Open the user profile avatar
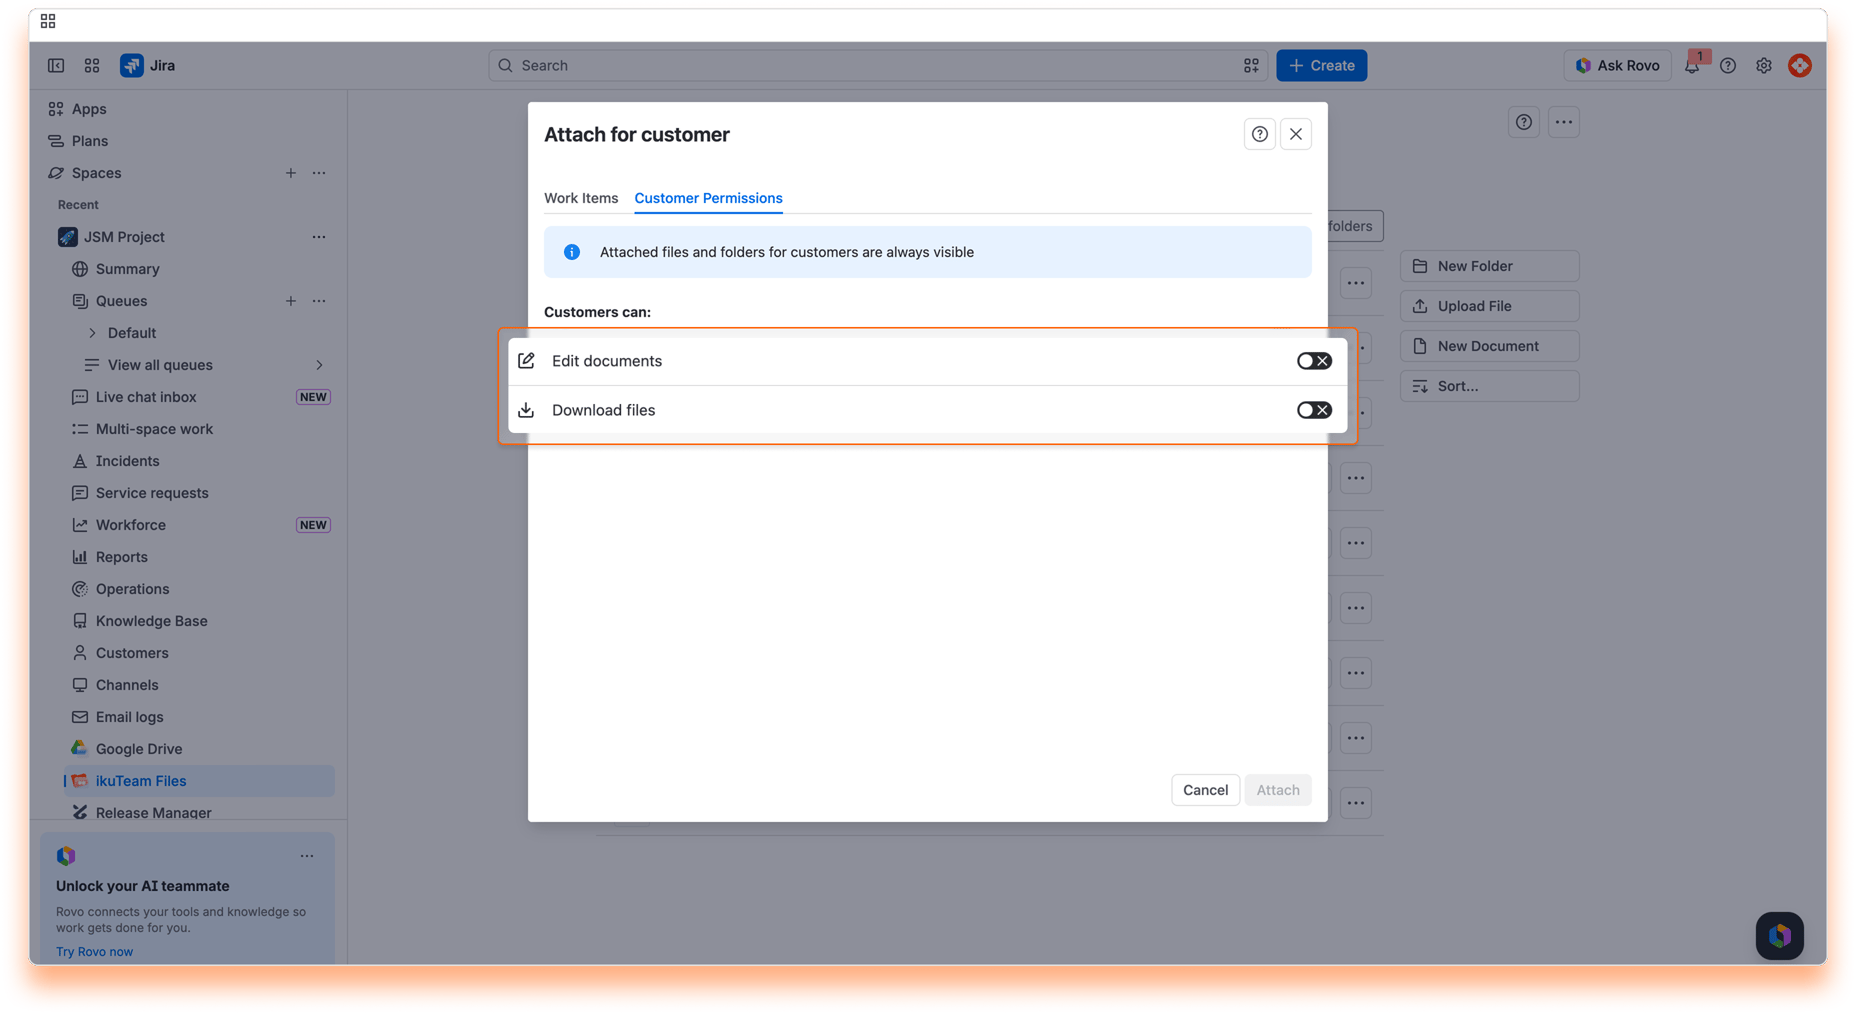The width and height of the screenshot is (1856, 1014). [1799, 65]
